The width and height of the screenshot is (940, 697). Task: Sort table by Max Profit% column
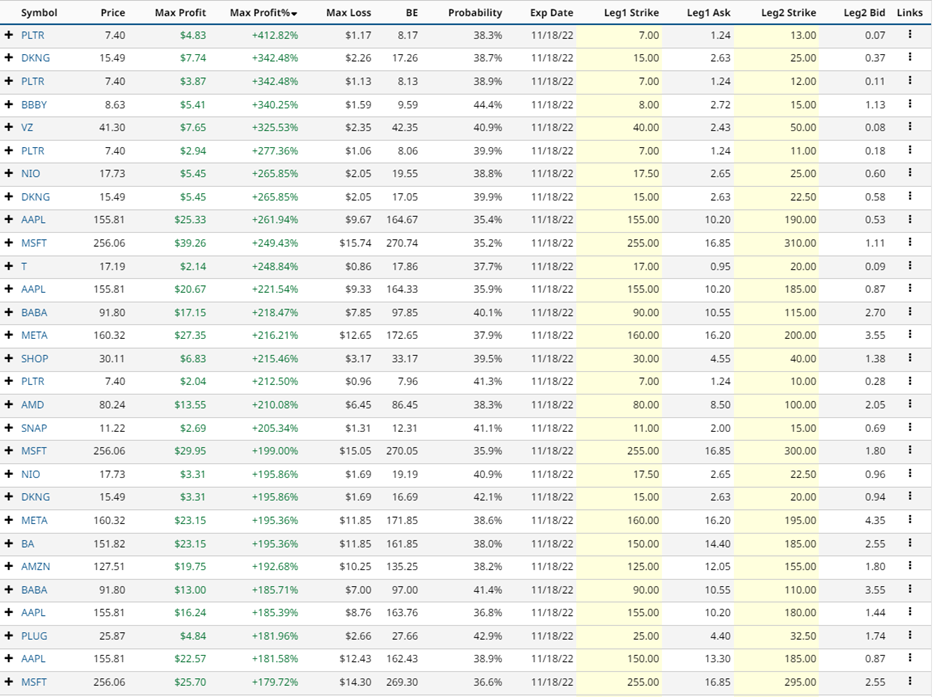(x=263, y=13)
